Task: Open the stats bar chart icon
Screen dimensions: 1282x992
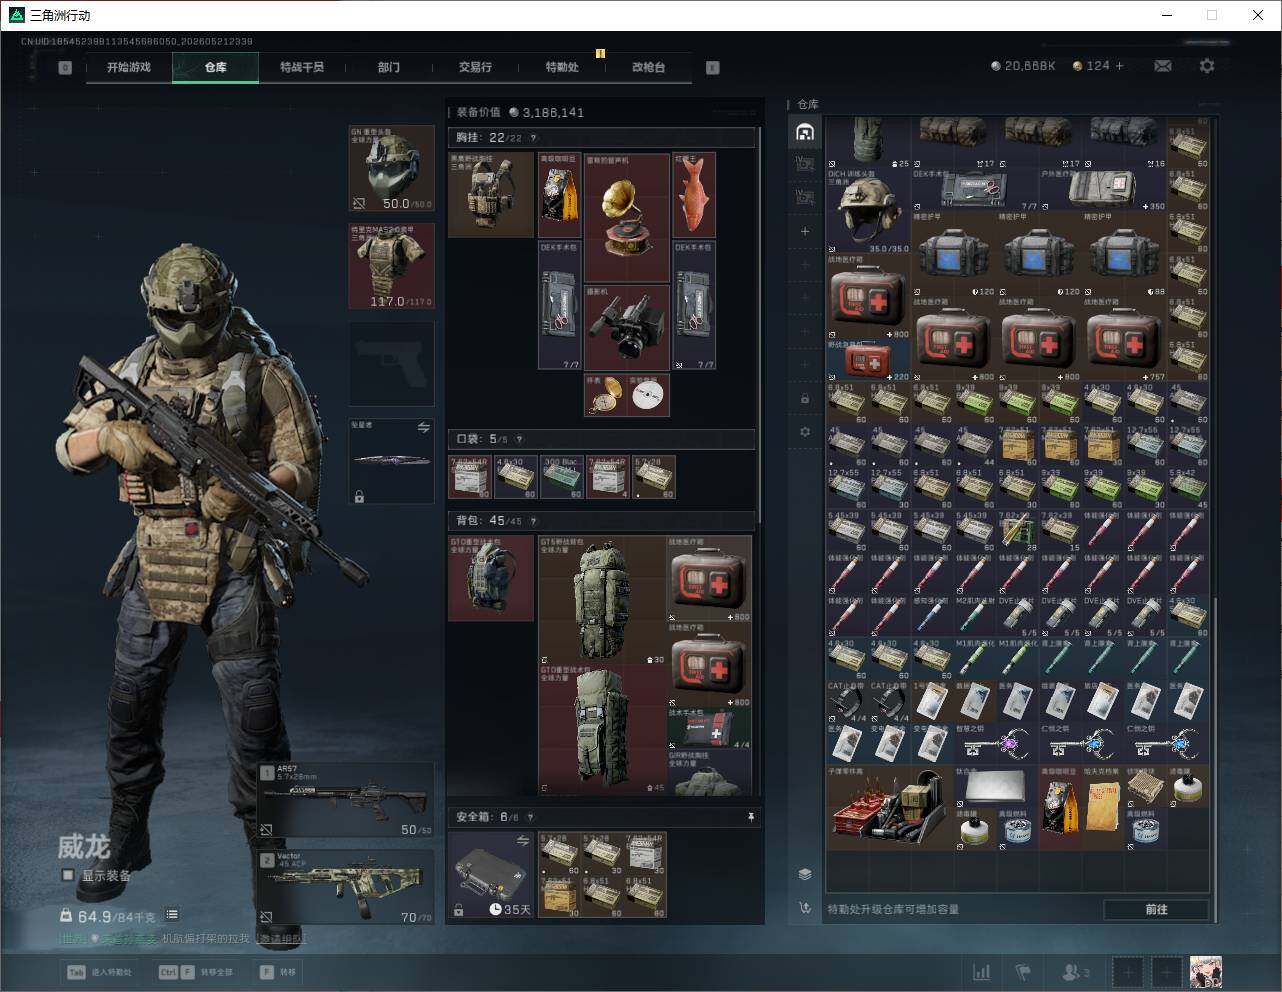Action: coord(982,972)
